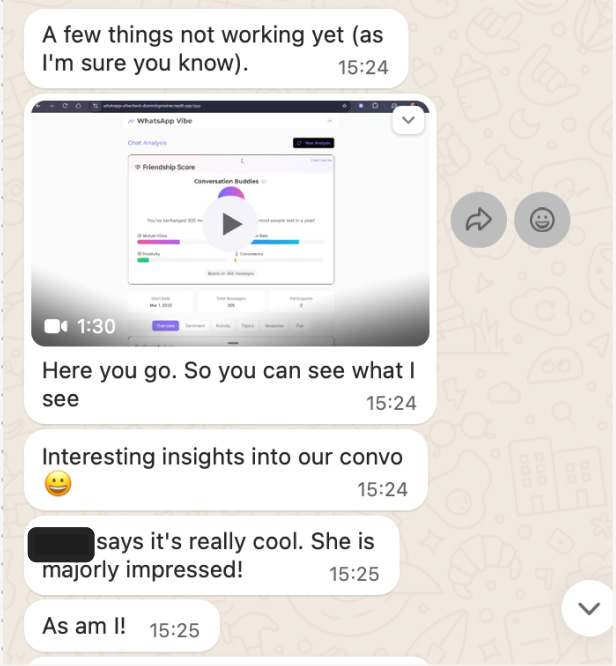Image resolution: width=616 pixels, height=666 pixels.
Task: Open the video message options chevron
Action: coord(408,120)
